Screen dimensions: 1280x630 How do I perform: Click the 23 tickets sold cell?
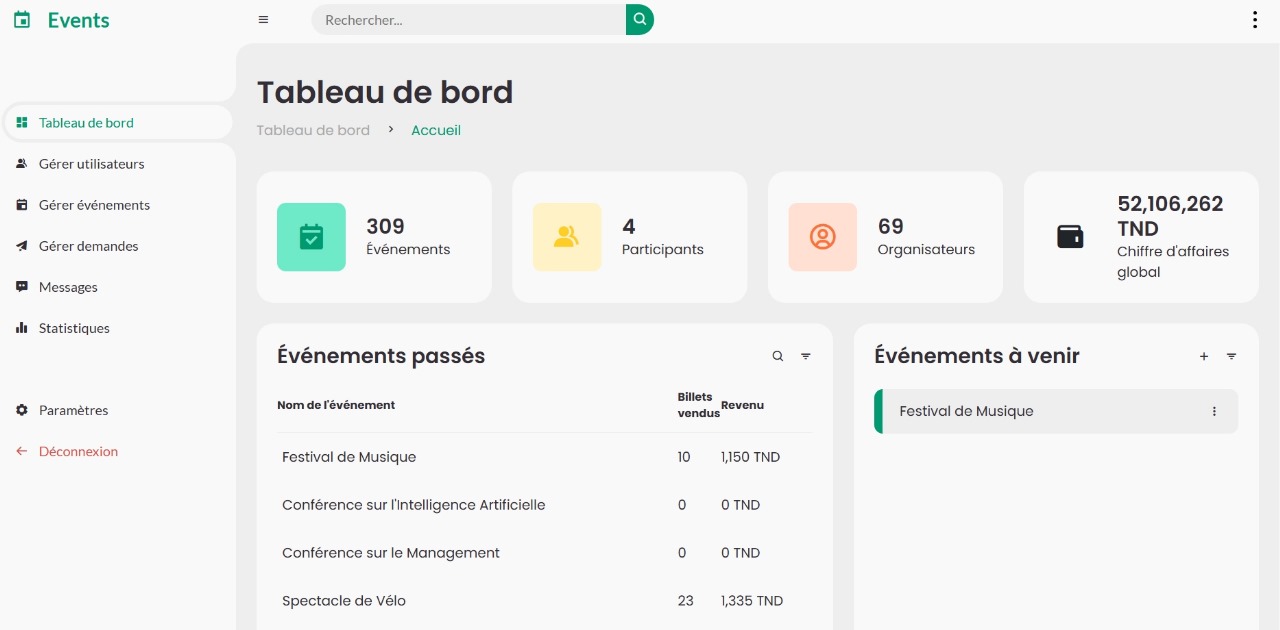coord(685,601)
